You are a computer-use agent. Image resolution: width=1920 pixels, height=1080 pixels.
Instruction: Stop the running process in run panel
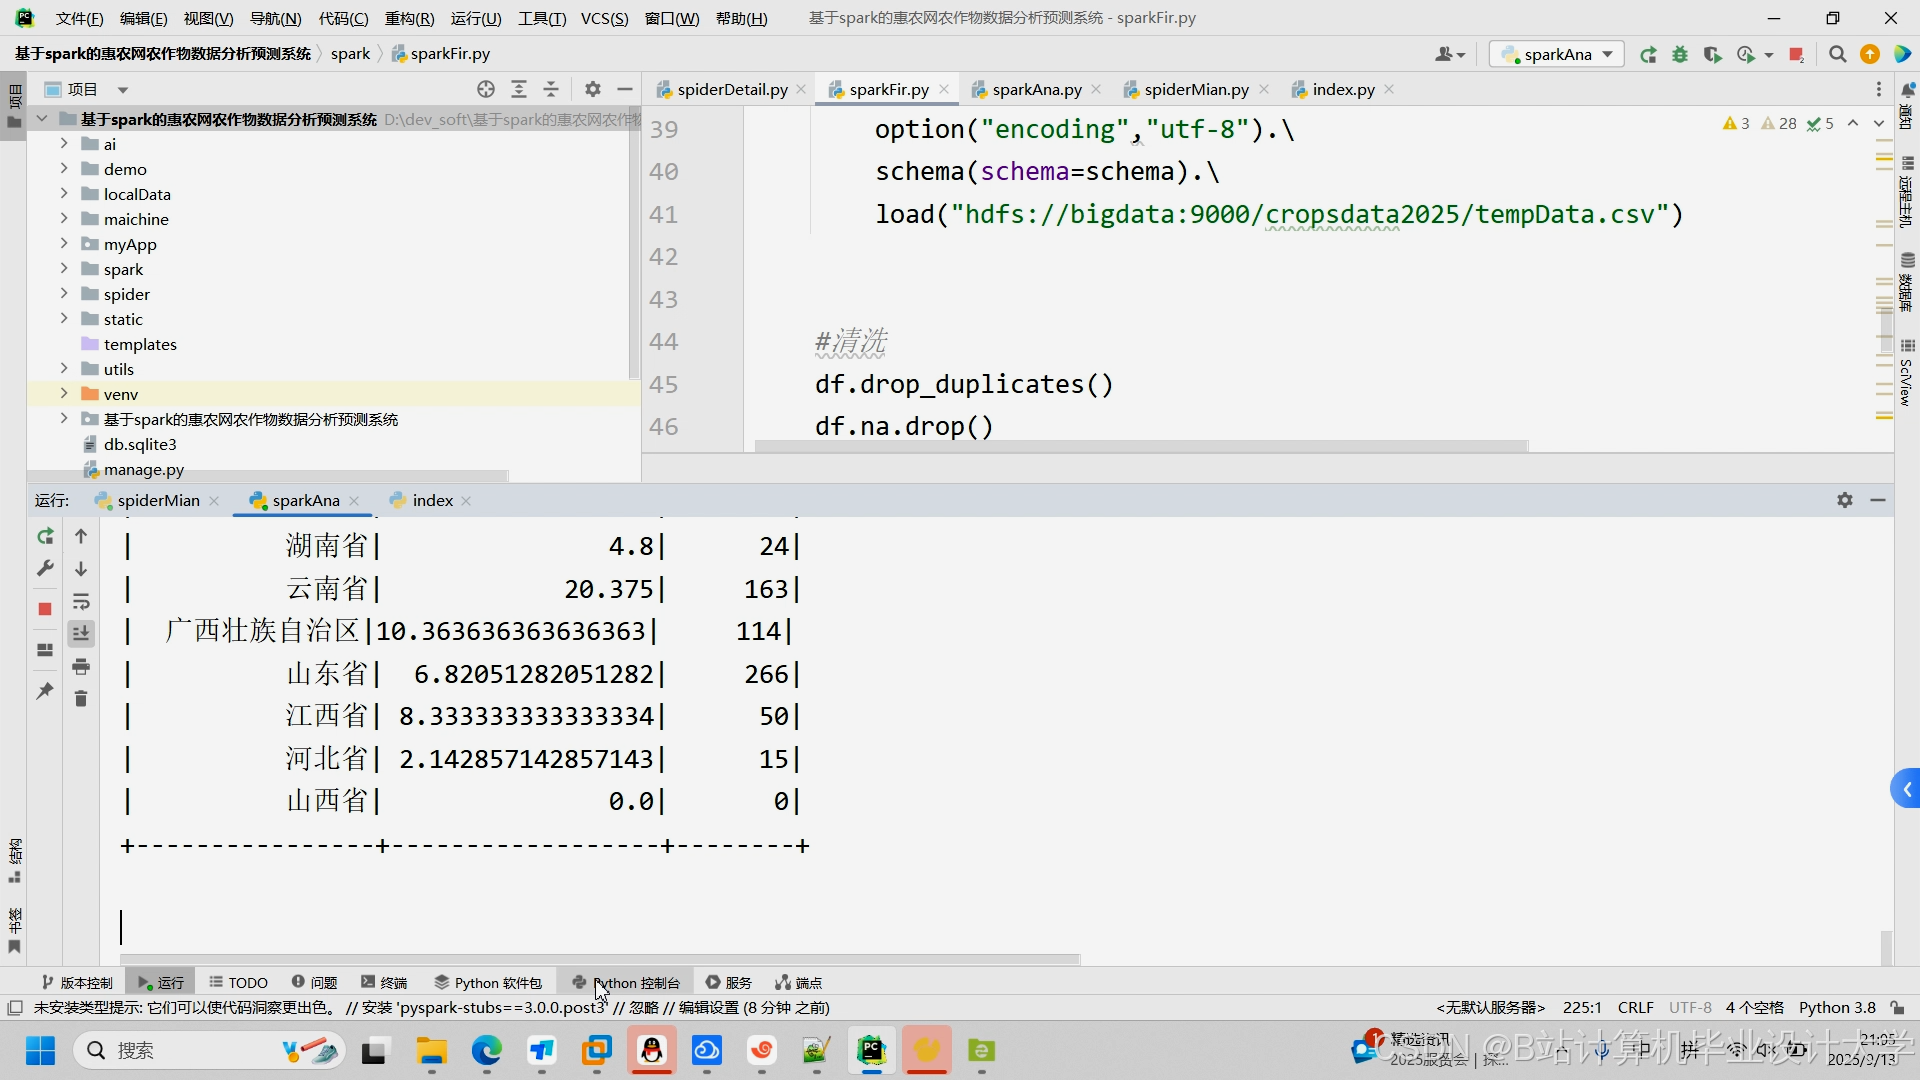tap(45, 609)
